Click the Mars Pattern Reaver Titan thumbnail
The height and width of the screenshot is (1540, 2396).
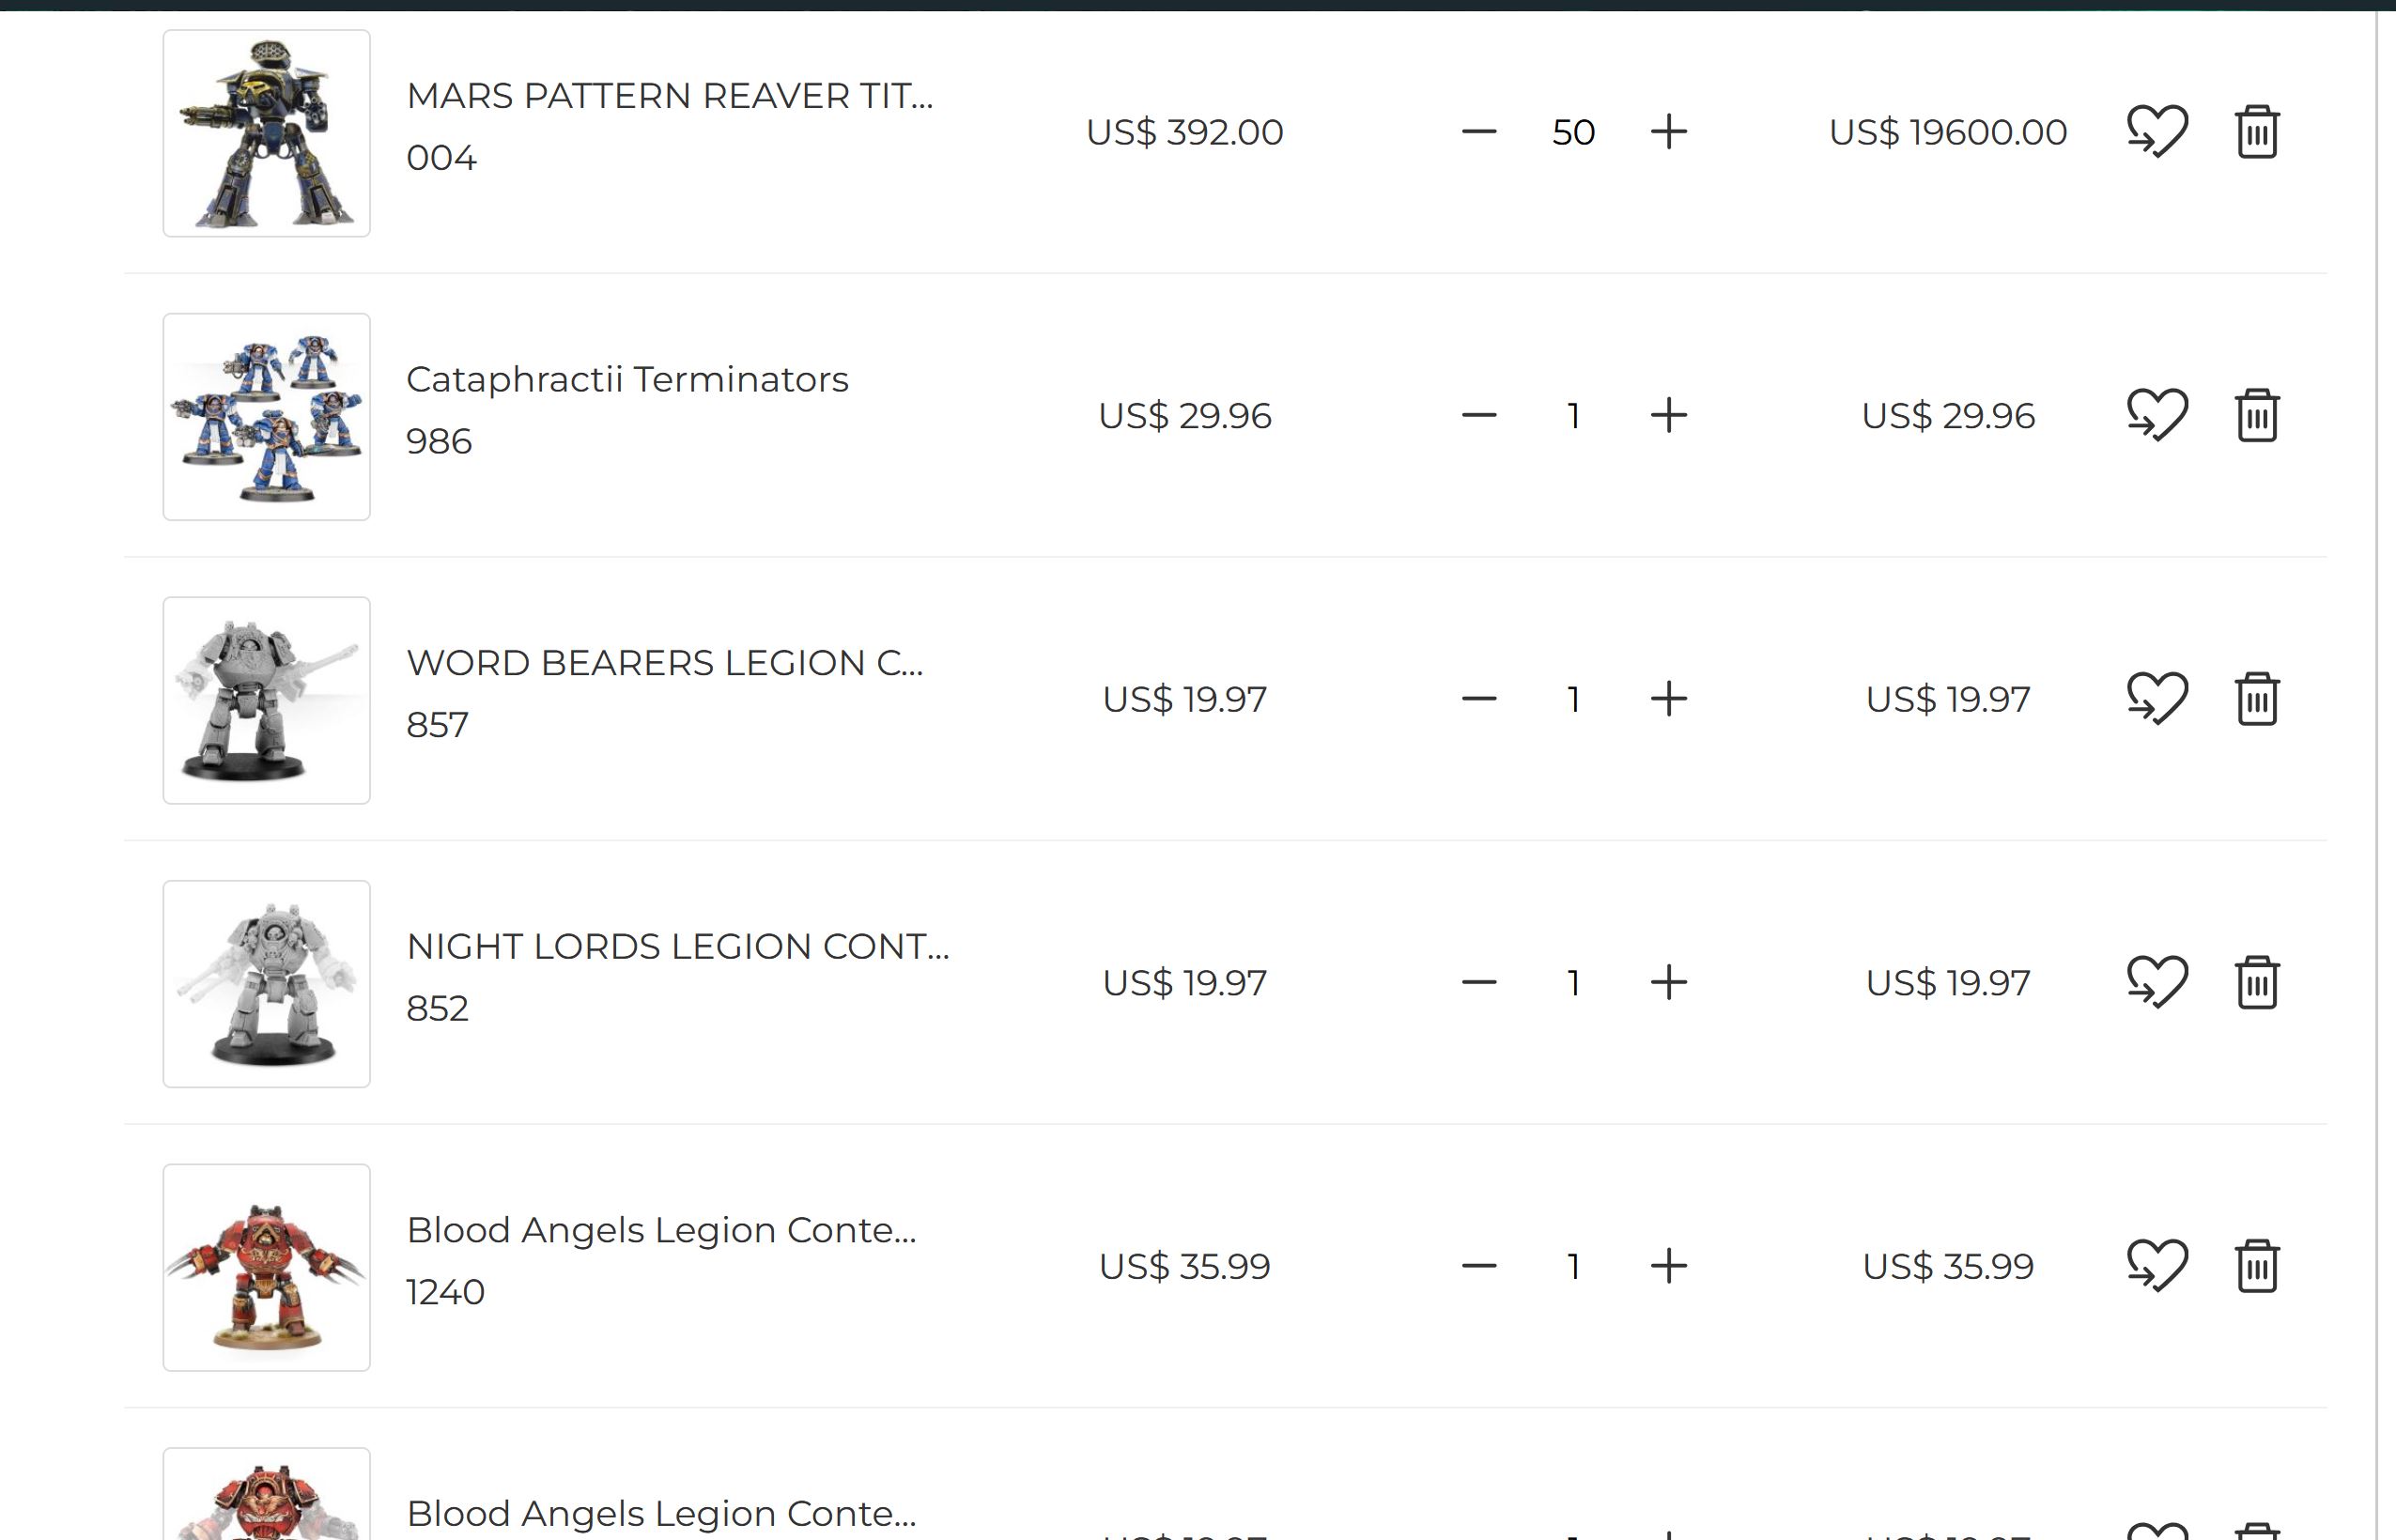(x=267, y=133)
